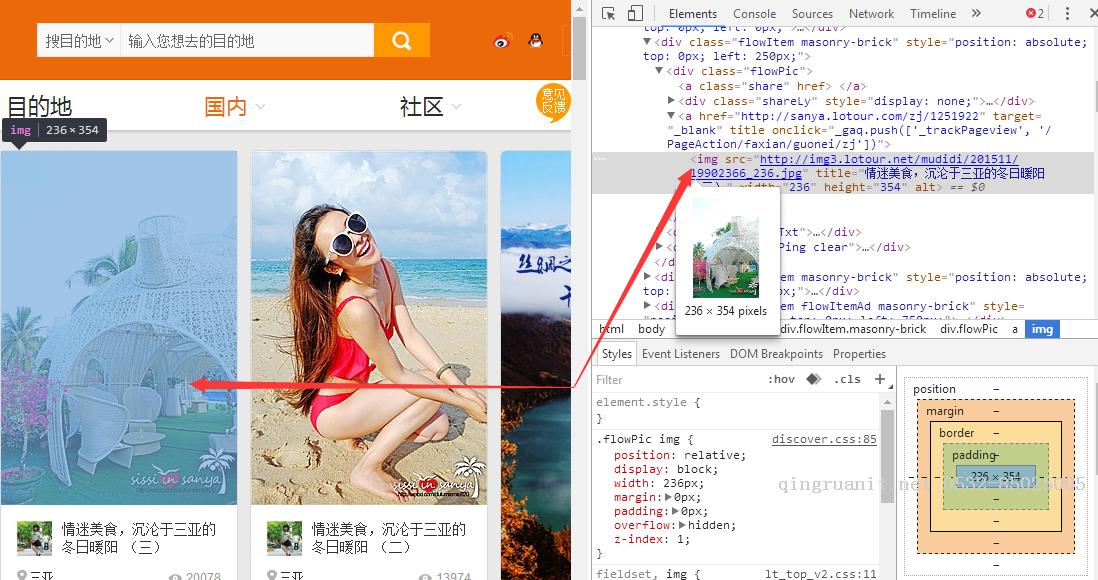Viewport: 1098px width, 580px height.
Task: Toggle the :hov pseudo-state panel
Action: [x=783, y=378]
